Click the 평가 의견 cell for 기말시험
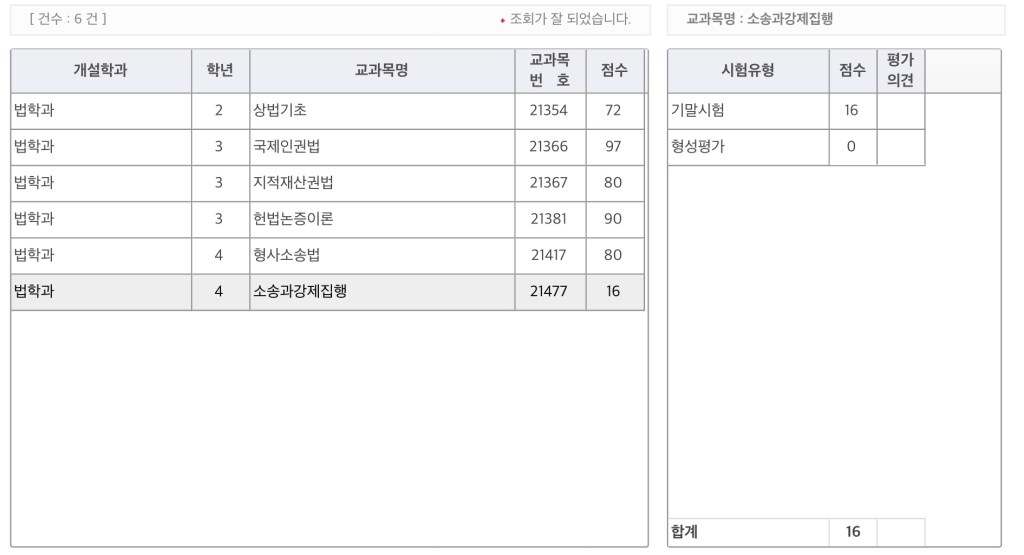Image resolution: width=1024 pixels, height=555 pixels. coord(900,111)
